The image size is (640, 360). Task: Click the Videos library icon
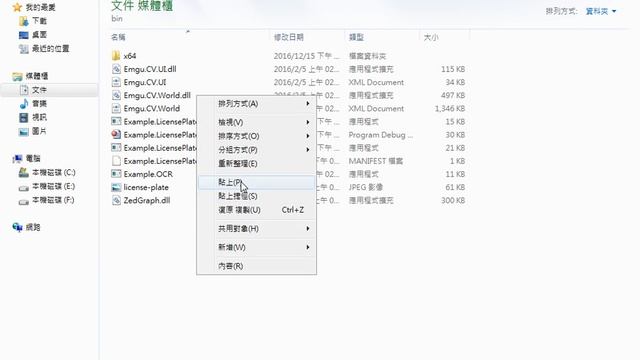[24, 118]
